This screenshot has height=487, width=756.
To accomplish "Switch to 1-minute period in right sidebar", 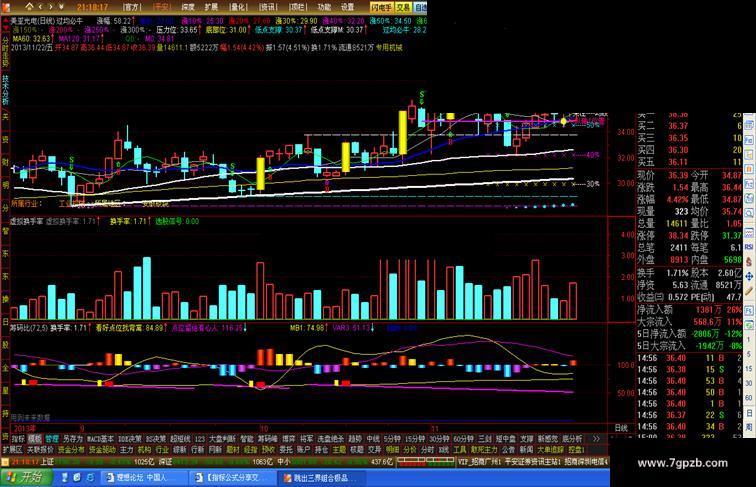I will point(749,340).
